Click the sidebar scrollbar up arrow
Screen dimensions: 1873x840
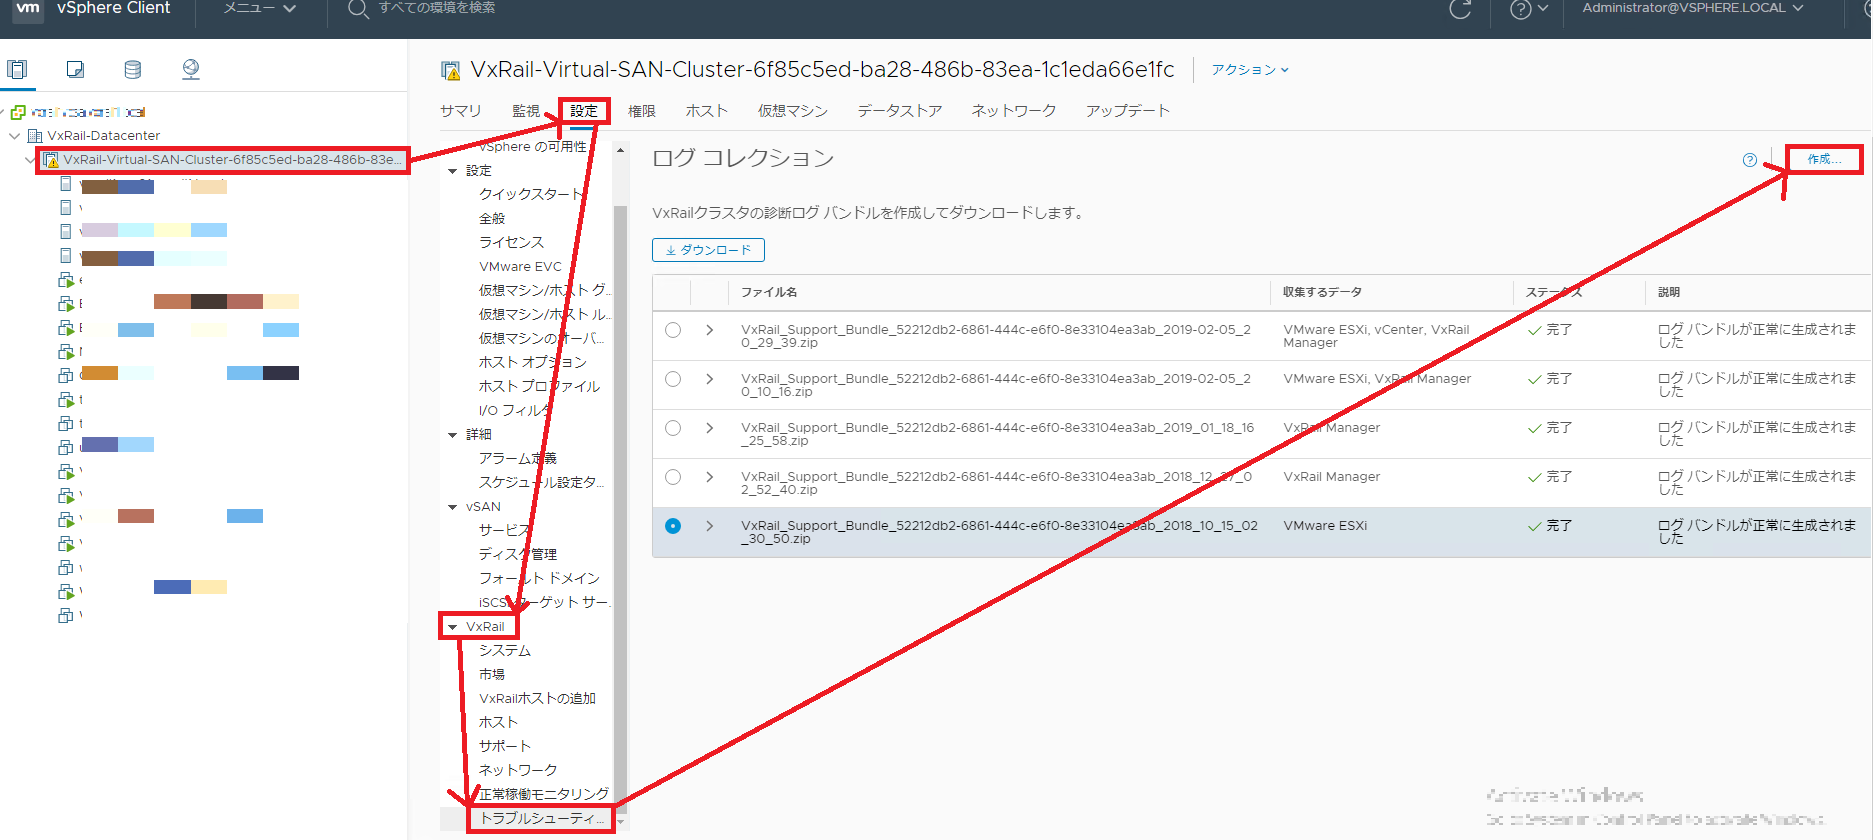[x=620, y=151]
